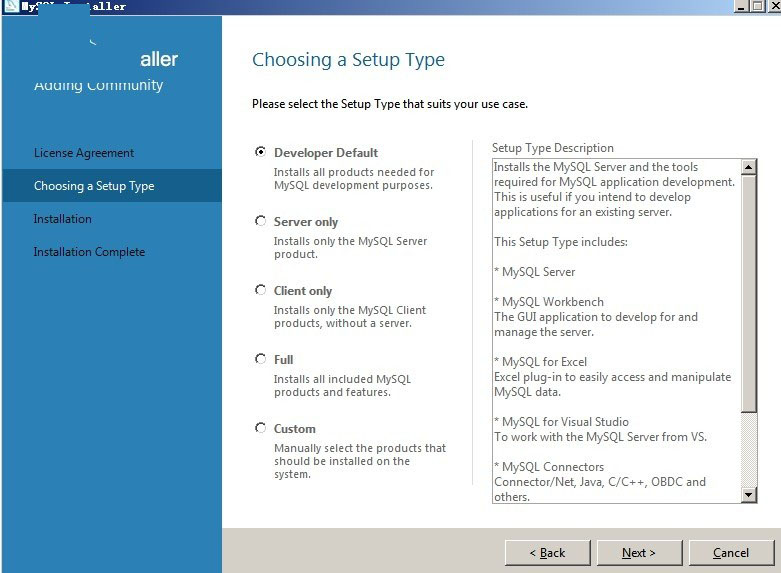Click the installer window title bar icon
The height and width of the screenshot is (573, 781).
(x=11, y=6)
